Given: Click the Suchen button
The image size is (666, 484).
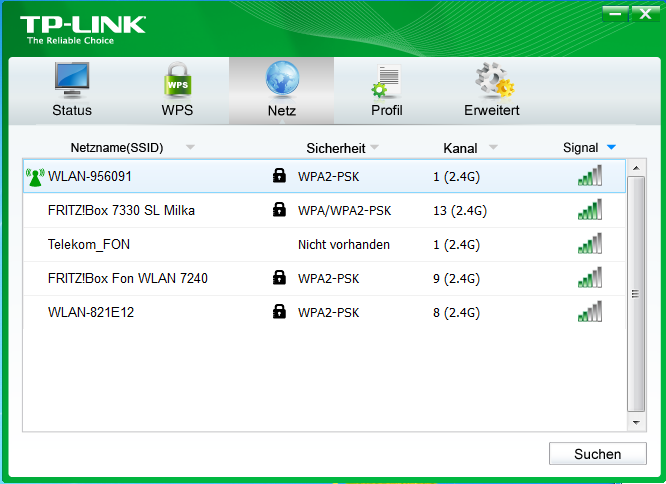Looking at the screenshot, I should 598,453.
